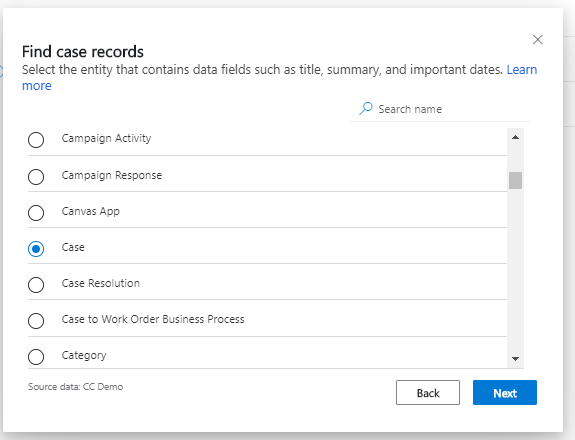This screenshot has width=575, height=440.
Task: Close the Find case records dialog
Action: (x=537, y=40)
